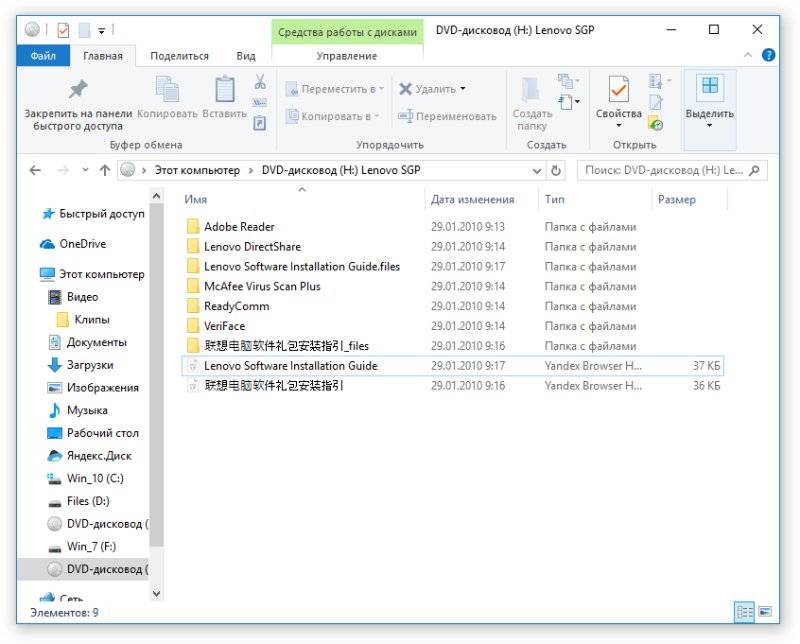Open the Downloads 'Загрузки' sidebar item

pos(81,365)
